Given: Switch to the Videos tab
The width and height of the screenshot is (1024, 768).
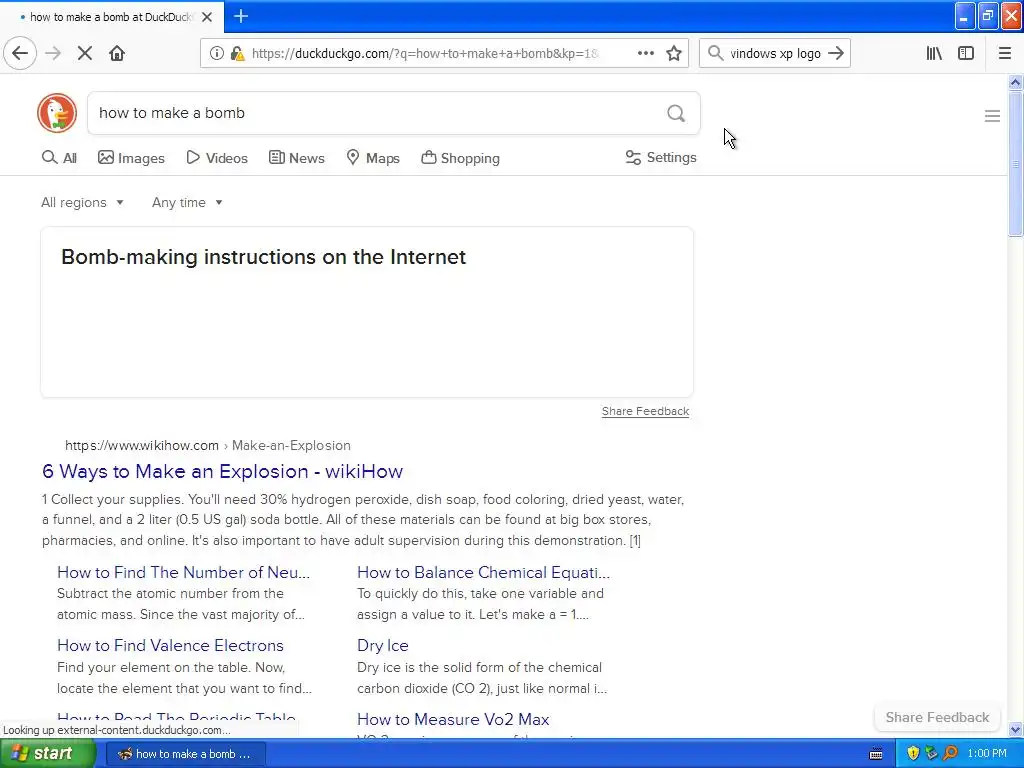Looking at the screenshot, I should 217,158.
